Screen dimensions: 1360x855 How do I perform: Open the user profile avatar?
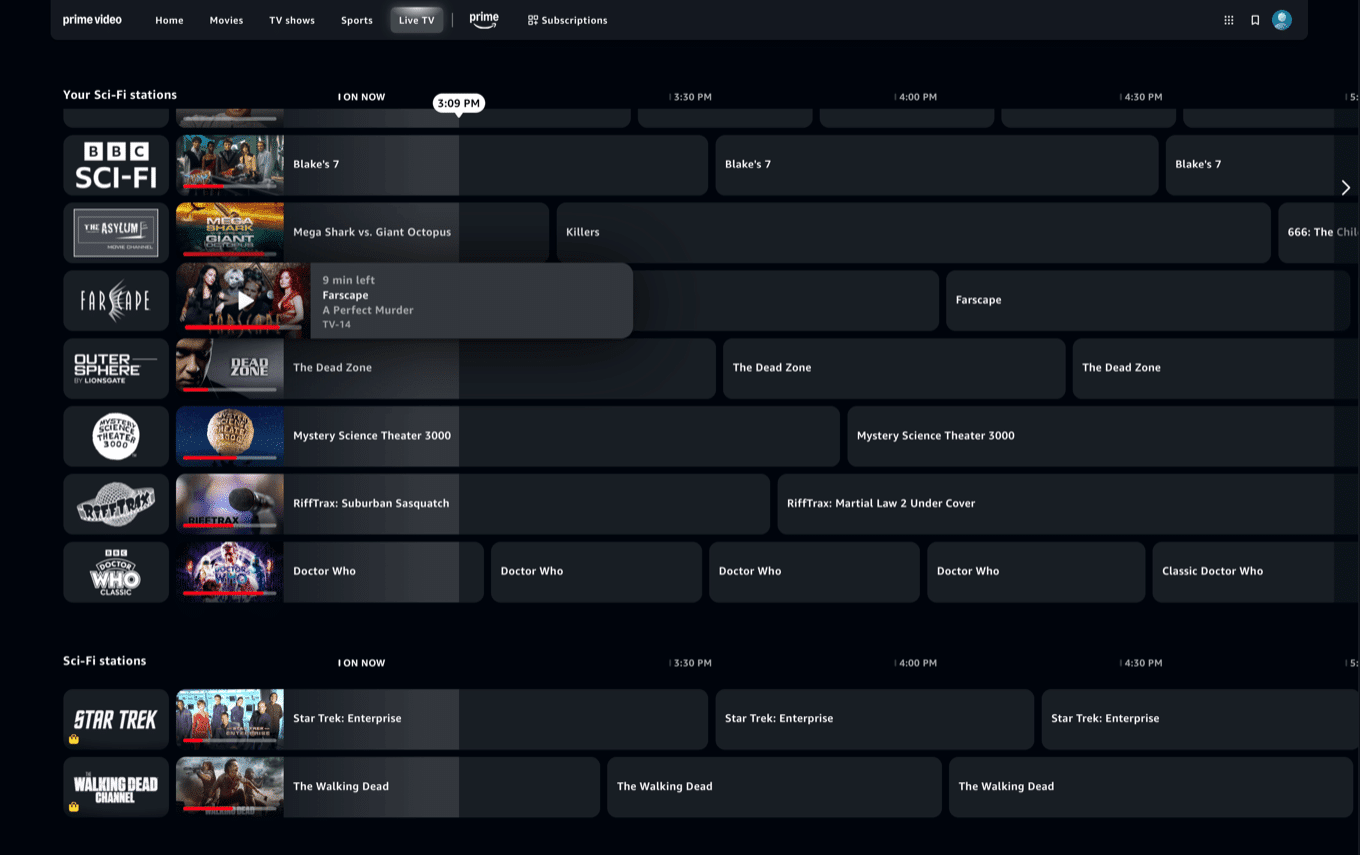click(x=1282, y=20)
